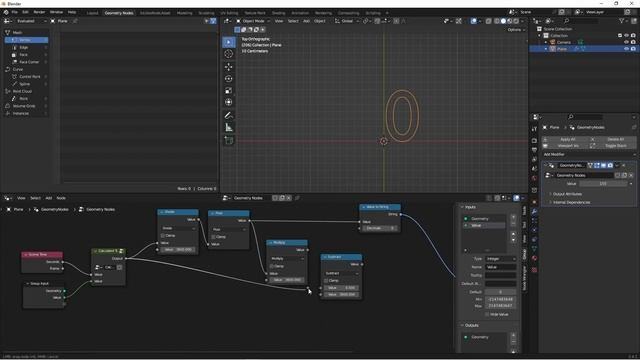The height and width of the screenshot is (360, 640).
Task: Unlink the Geometry Nodes group in node editor header
Action: click(x=289, y=198)
